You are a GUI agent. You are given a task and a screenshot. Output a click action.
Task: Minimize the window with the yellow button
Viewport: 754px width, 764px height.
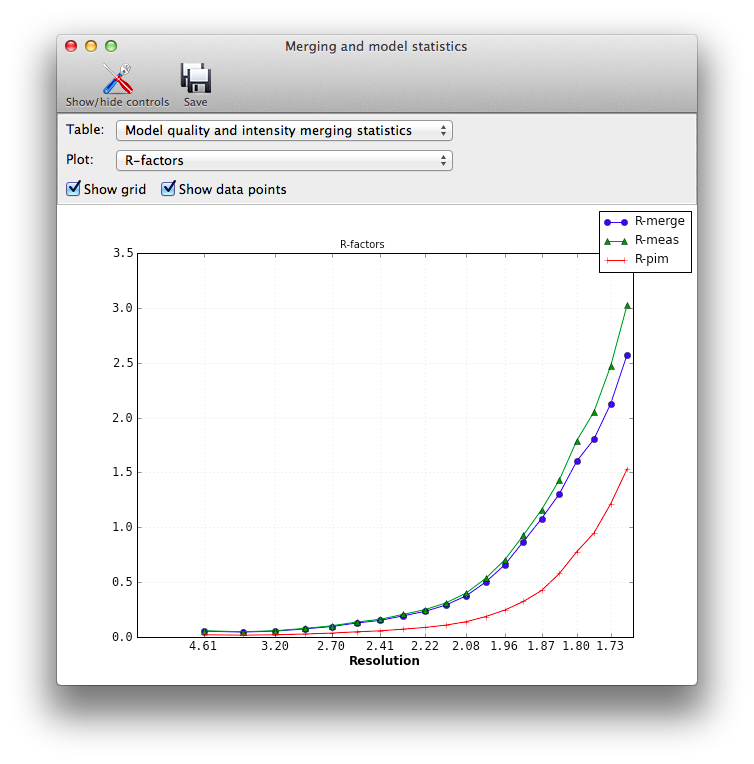[91, 46]
